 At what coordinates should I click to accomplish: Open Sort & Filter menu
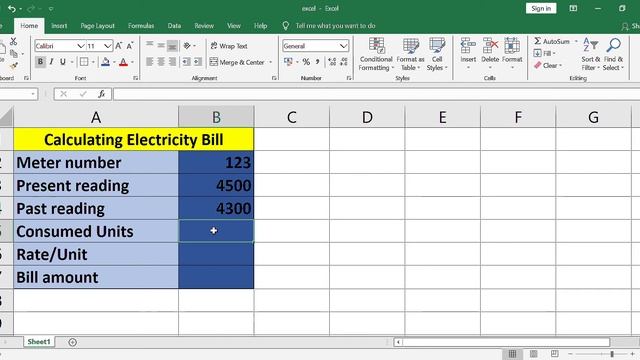(591, 54)
